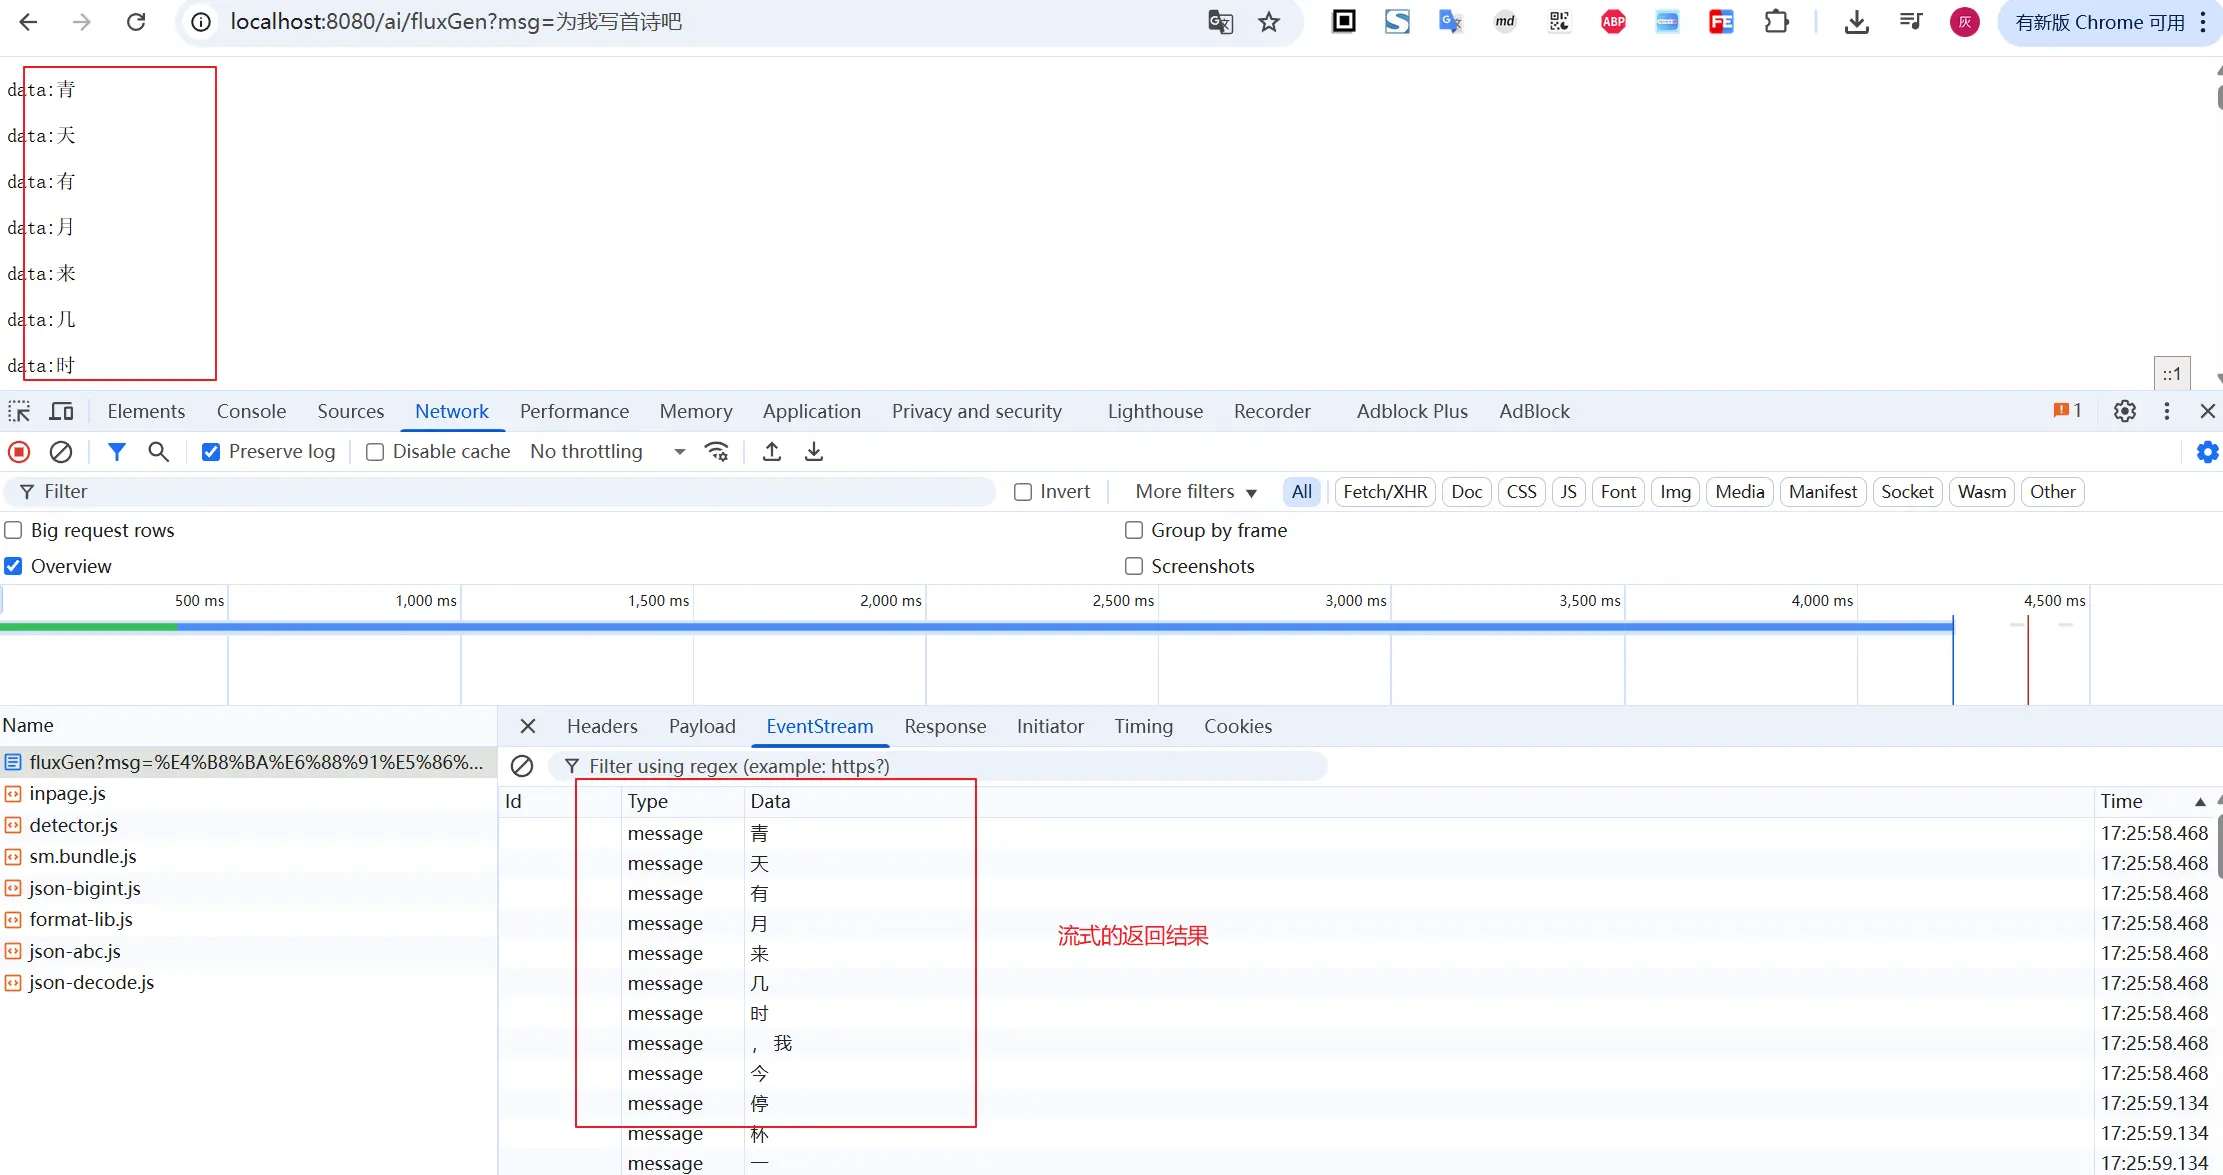Enable the Disable cache checkbox
The image size is (2223, 1175).
pos(375,452)
